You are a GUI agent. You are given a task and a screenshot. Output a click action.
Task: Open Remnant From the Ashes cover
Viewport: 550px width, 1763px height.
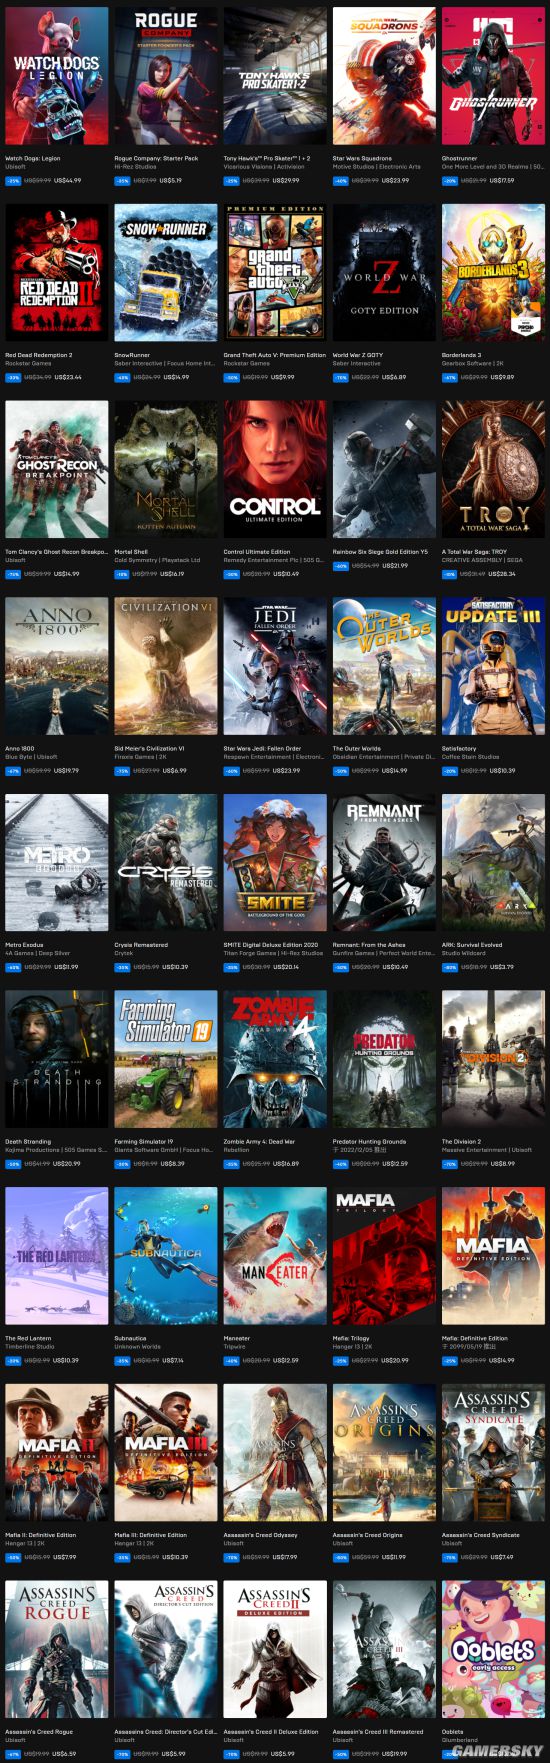(x=384, y=863)
